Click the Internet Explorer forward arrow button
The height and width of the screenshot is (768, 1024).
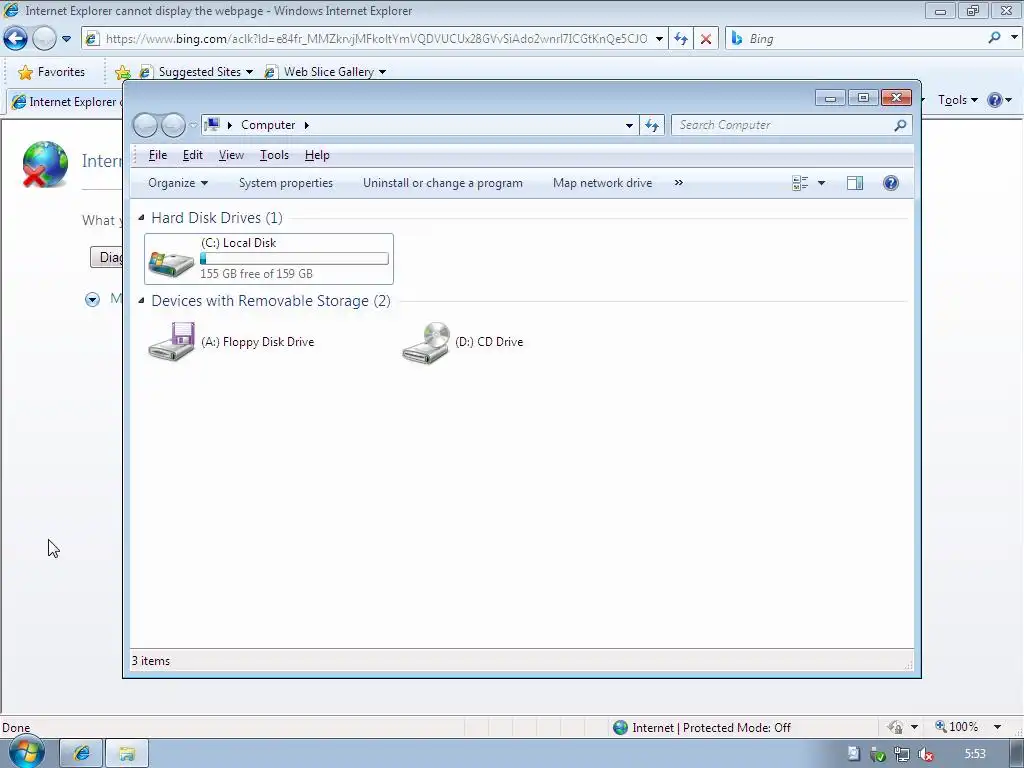pos(44,39)
